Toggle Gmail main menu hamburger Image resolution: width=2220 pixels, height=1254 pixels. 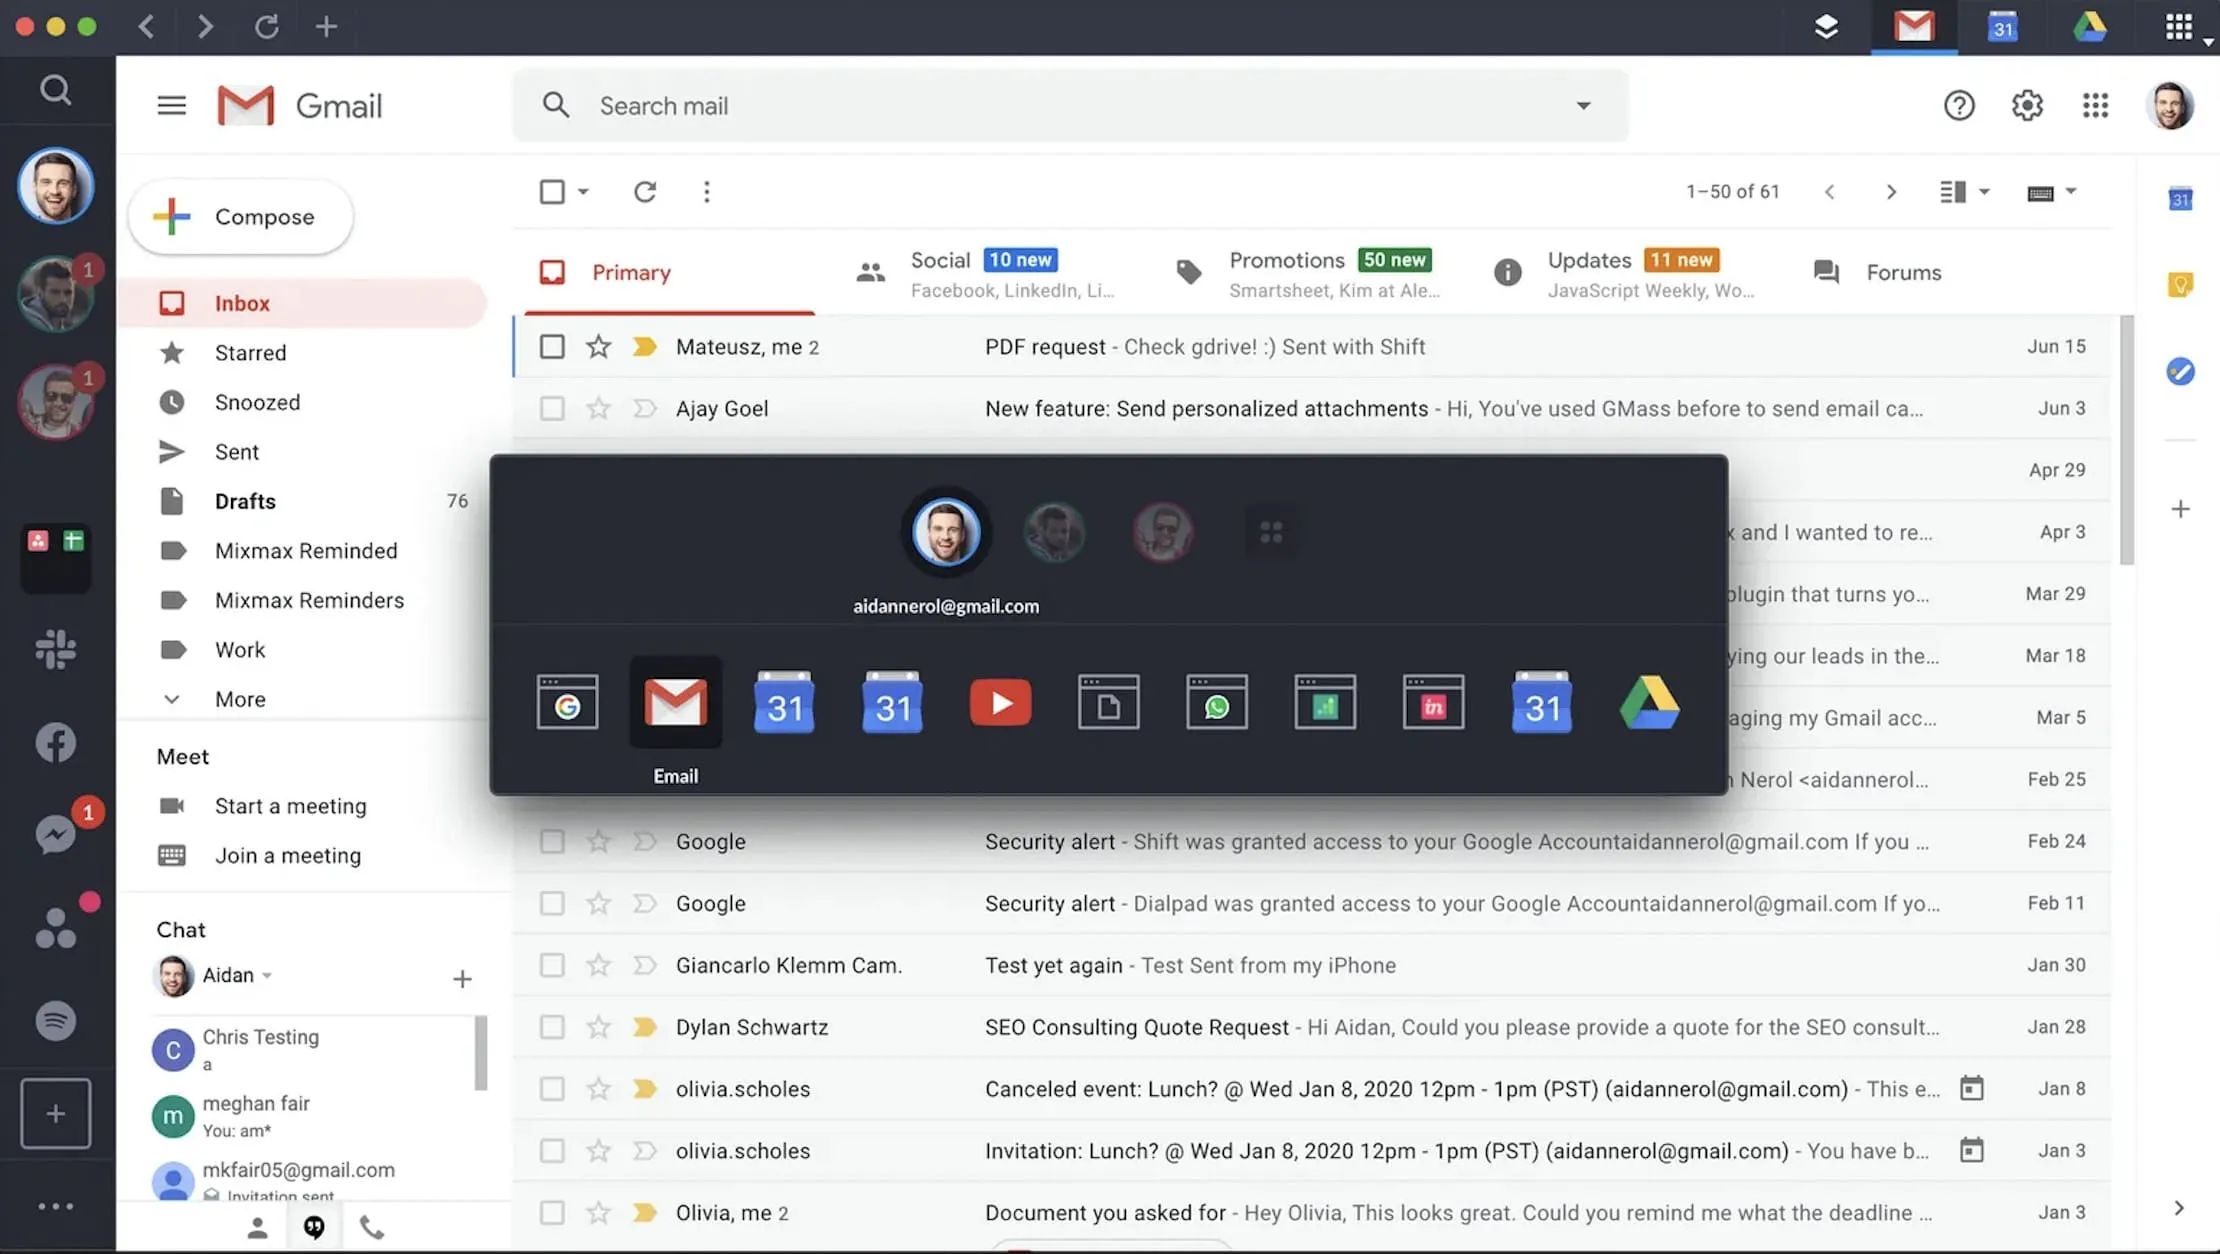pos(172,105)
